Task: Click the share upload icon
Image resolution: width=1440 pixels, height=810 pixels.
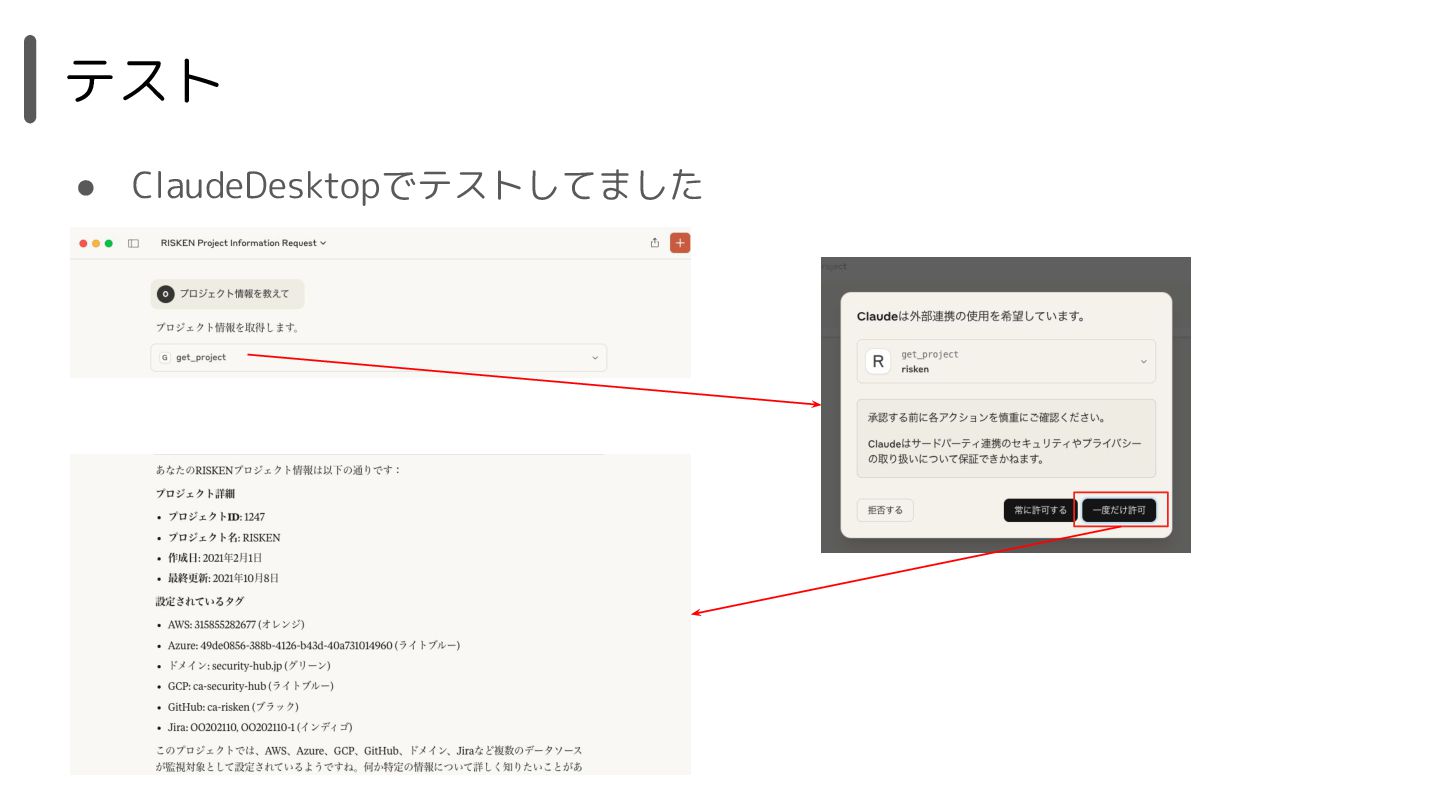Action: [655, 243]
